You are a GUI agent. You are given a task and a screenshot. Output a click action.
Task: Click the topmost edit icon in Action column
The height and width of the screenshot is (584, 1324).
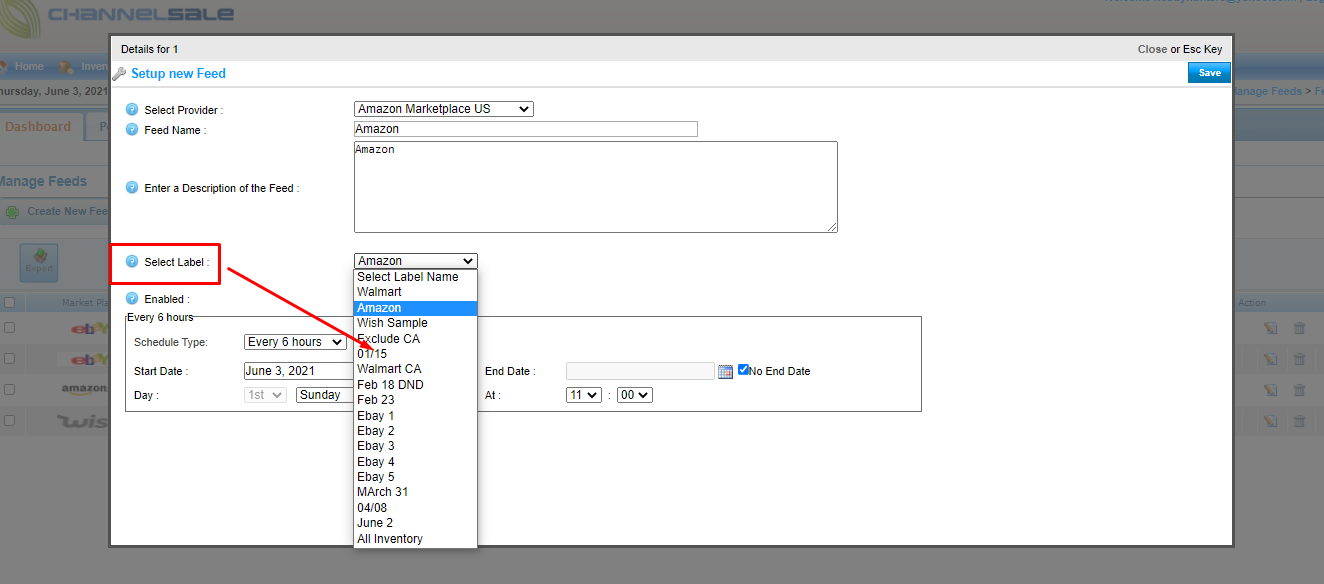click(x=1271, y=328)
